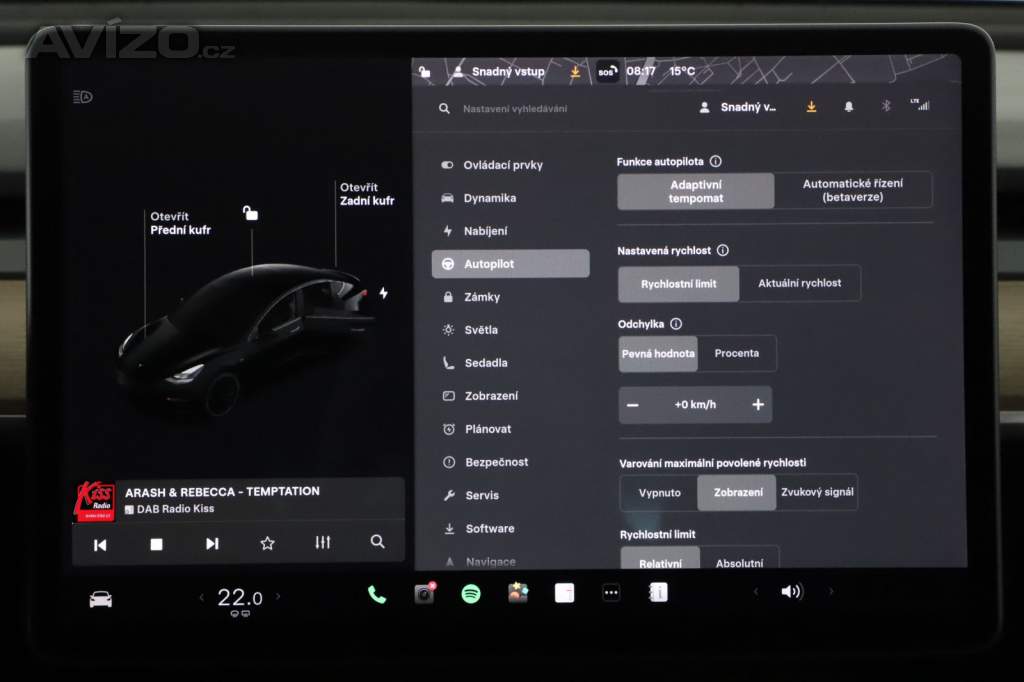This screenshot has height=682, width=1024.
Task: Tap the car controls icon
Action: pos(101,599)
